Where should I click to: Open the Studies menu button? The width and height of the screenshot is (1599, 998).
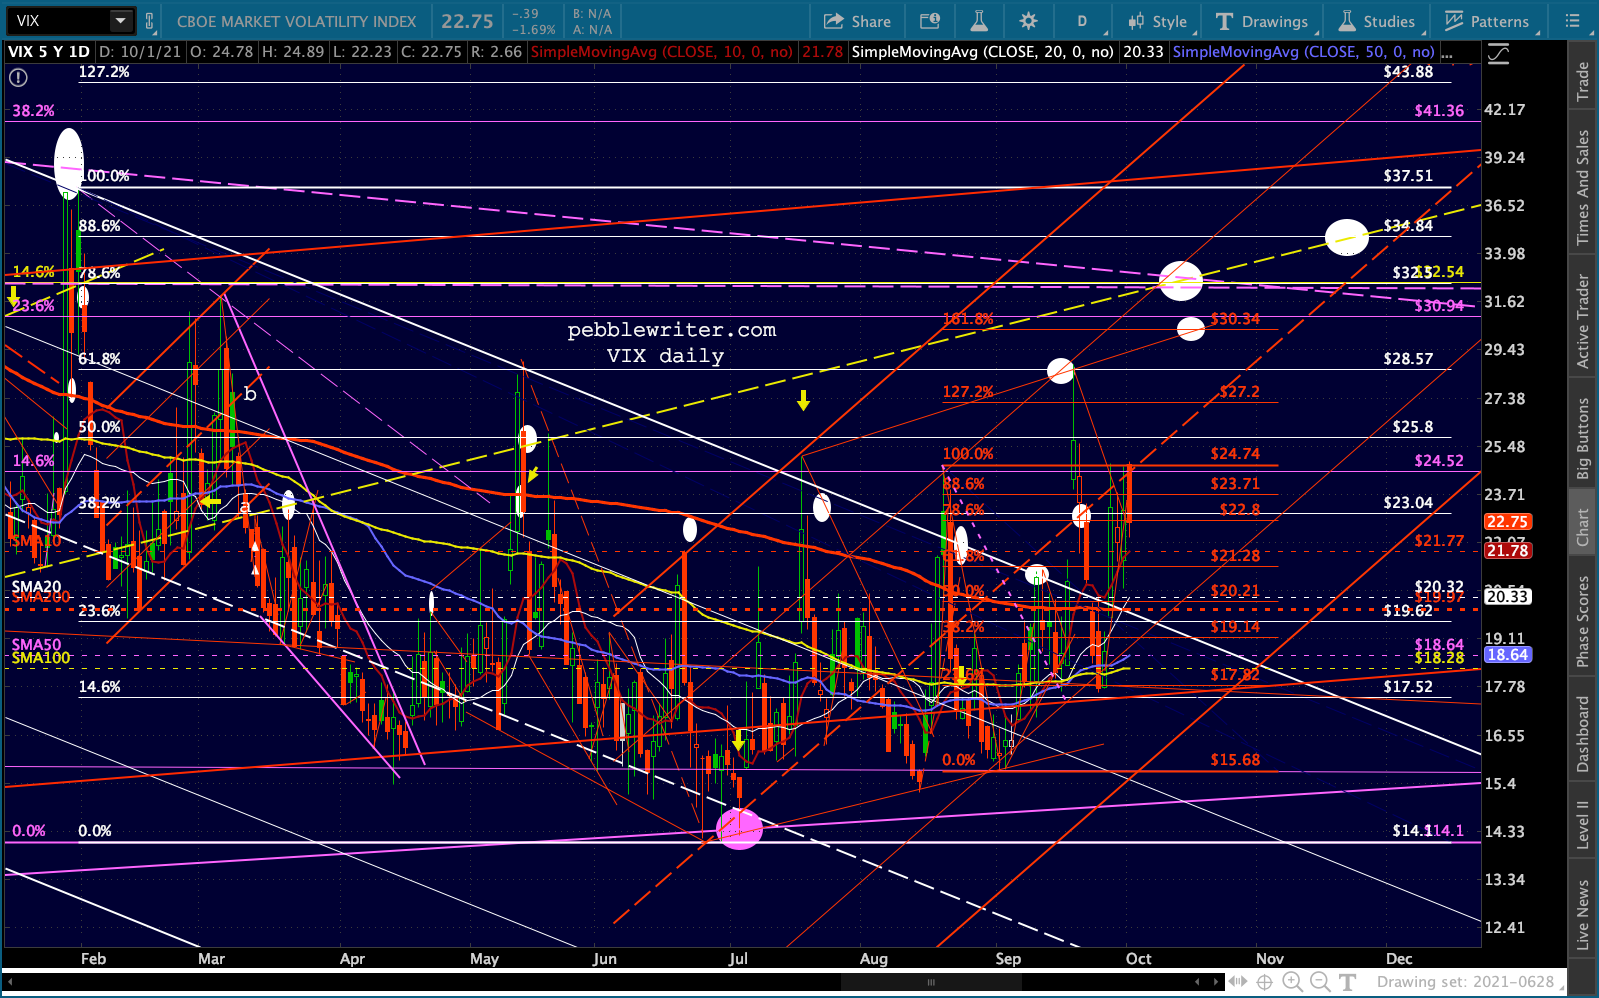coord(1377,21)
